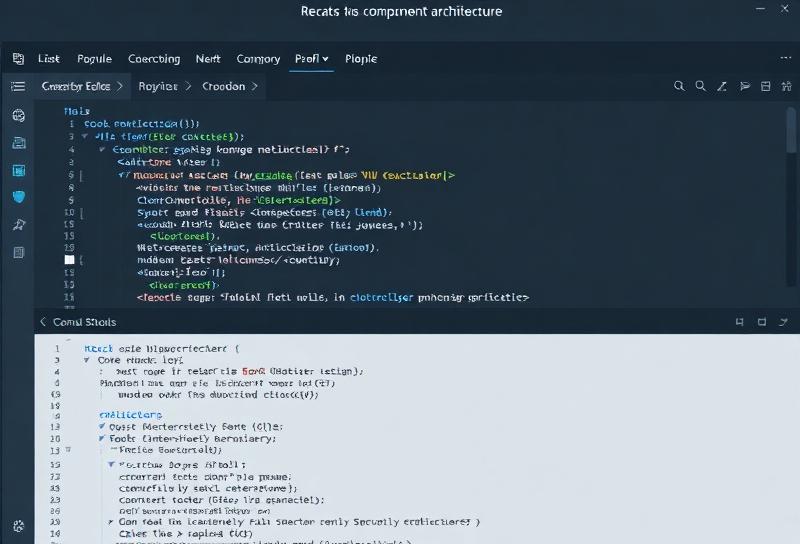This screenshot has height=544, width=800.
Task: Open the Peofl tab dropdown arrow
Action: [x=326, y=59]
